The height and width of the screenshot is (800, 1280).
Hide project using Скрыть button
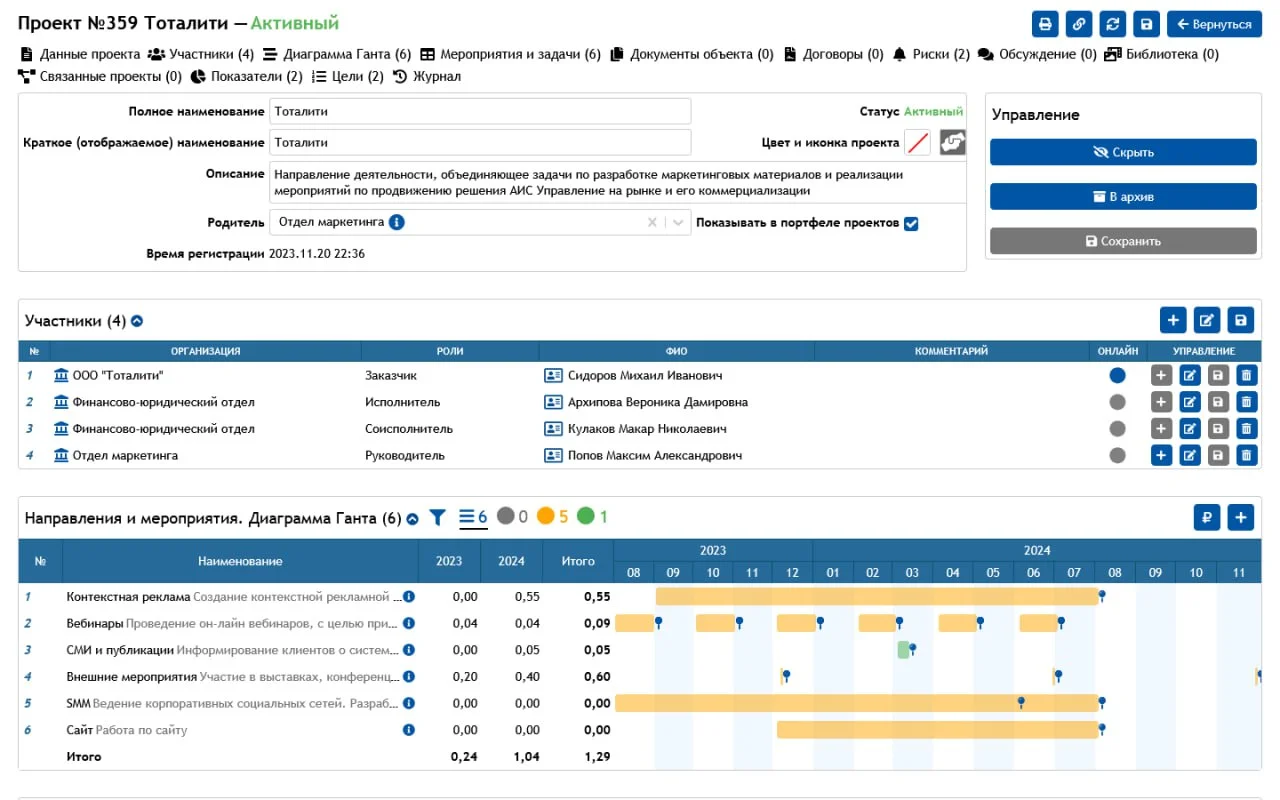click(x=1123, y=152)
